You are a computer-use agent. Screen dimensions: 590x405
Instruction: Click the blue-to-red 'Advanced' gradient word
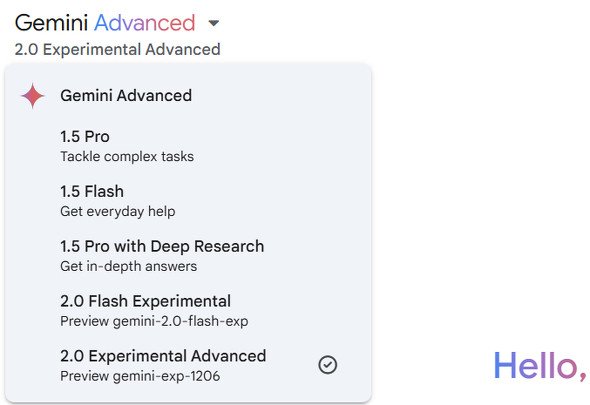[x=145, y=23]
